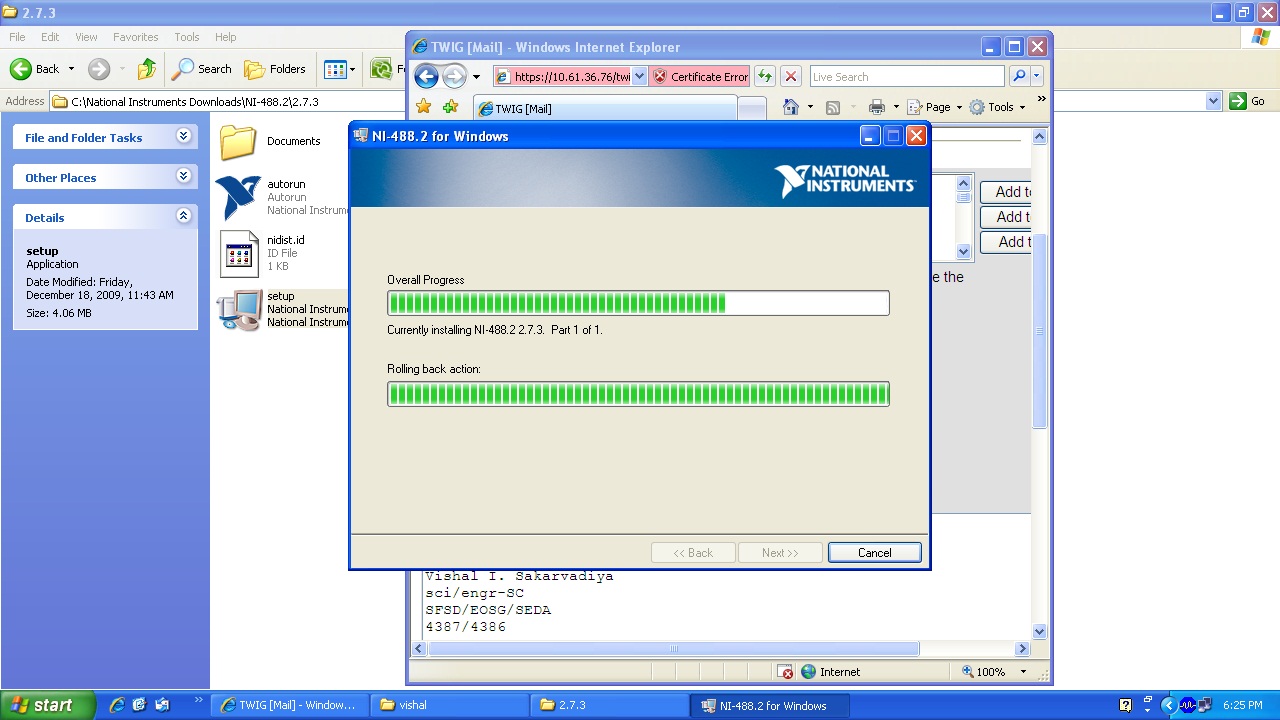Image resolution: width=1280 pixels, height=720 pixels.
Task: Click the system clock showing 6:25 PM
Action: pos(1243,705)
